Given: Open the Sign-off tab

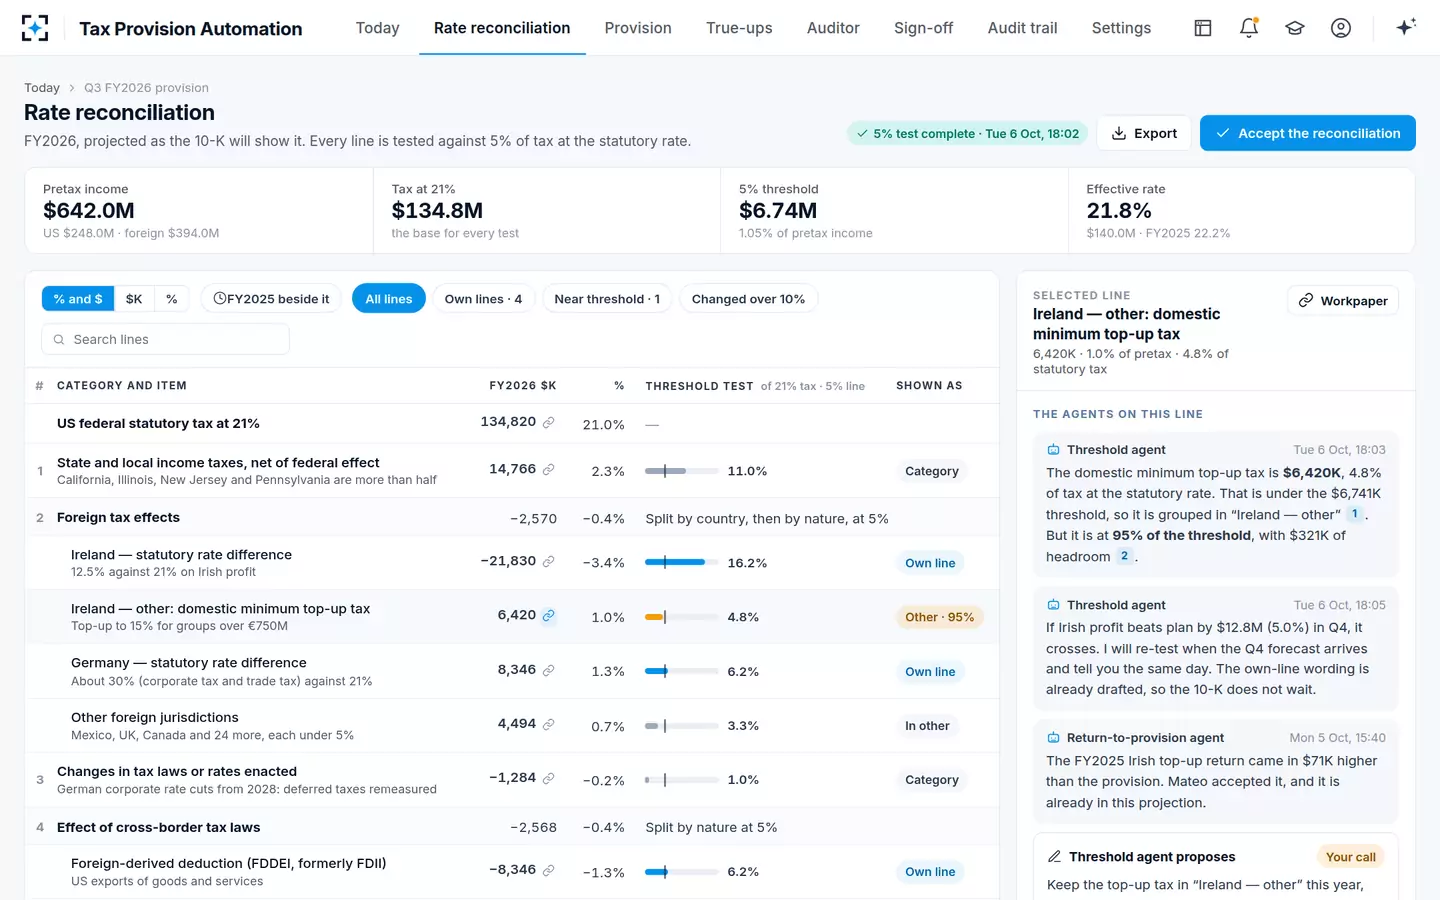Looking at the screenshot, I should point(923,28).
